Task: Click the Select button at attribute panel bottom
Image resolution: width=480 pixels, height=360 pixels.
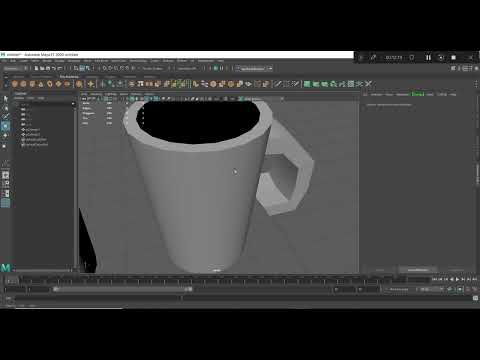Action: 380,269
